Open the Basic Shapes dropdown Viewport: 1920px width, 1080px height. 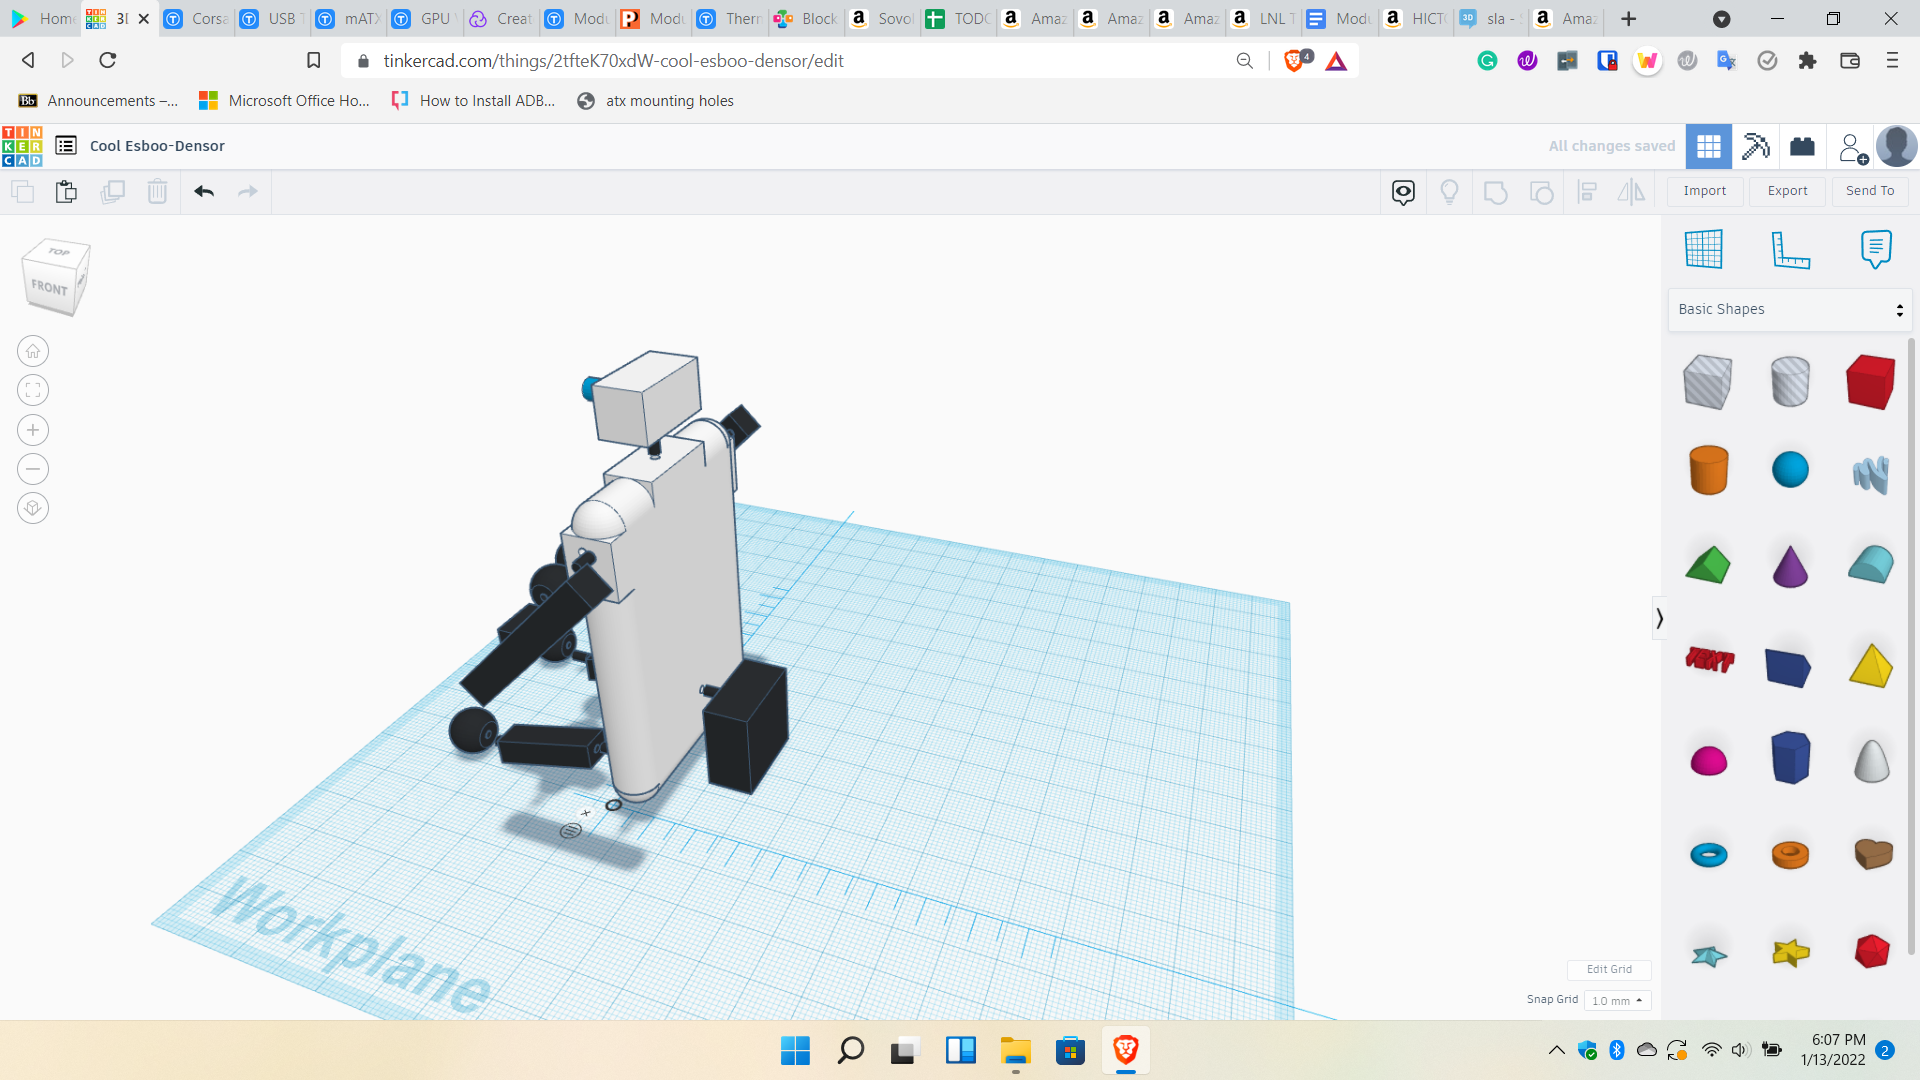1789,309
